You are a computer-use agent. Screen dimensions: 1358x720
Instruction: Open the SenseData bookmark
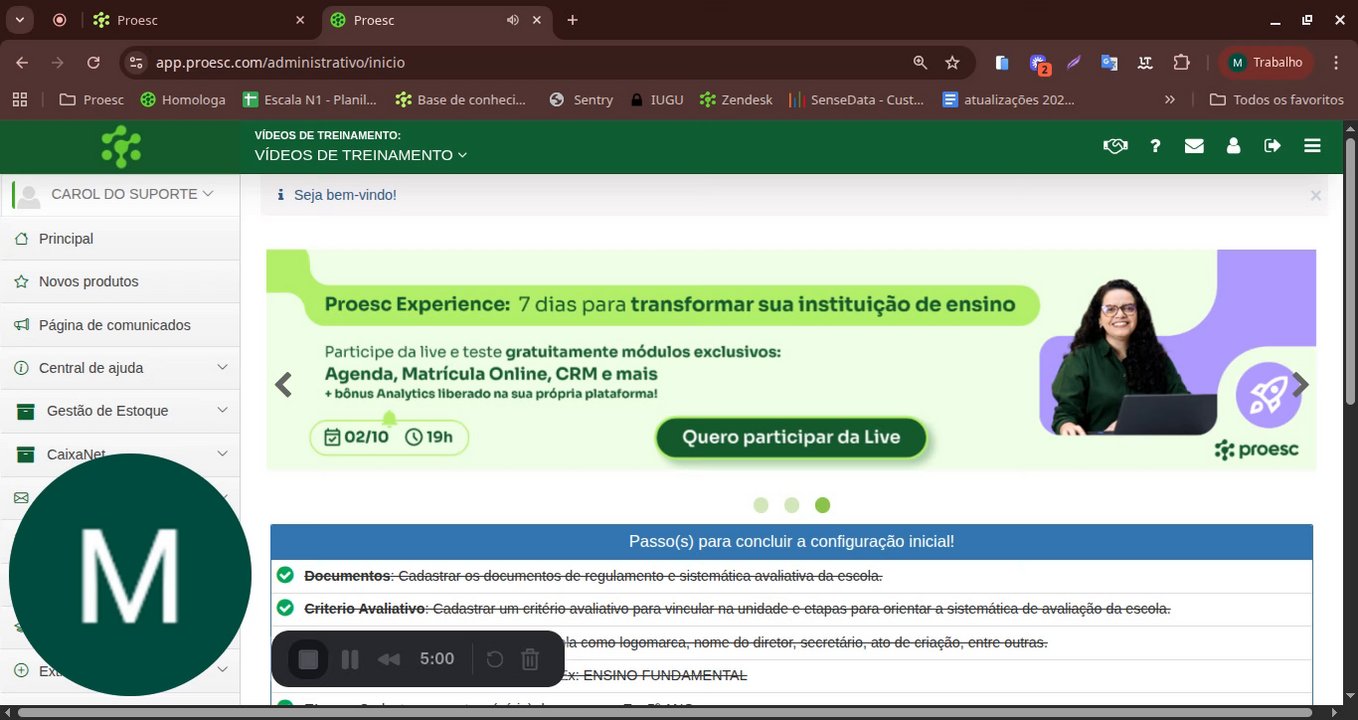pos(857,99)
